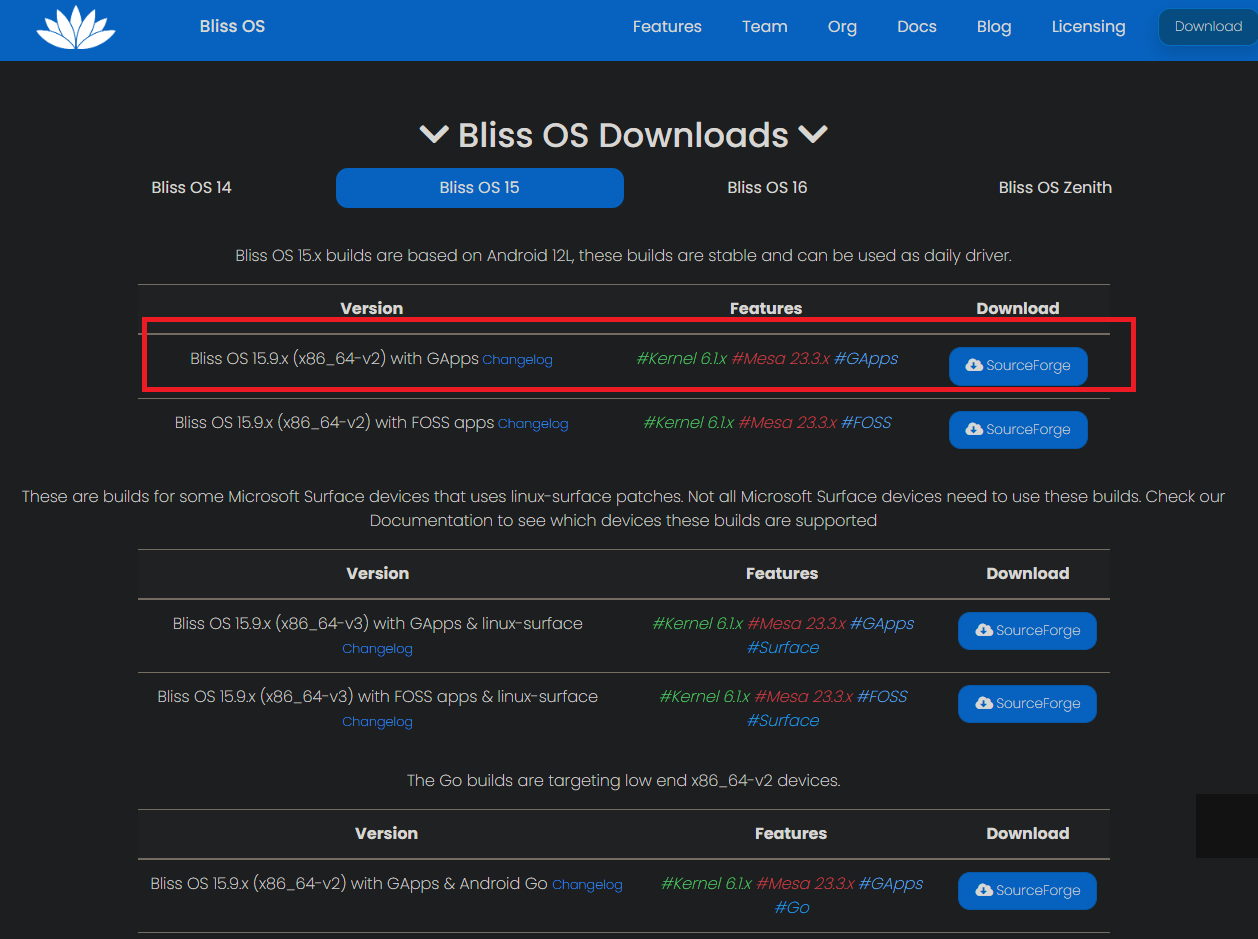Click the Download button in the header
The image size is (1258, 939).
coord(1208,27)
